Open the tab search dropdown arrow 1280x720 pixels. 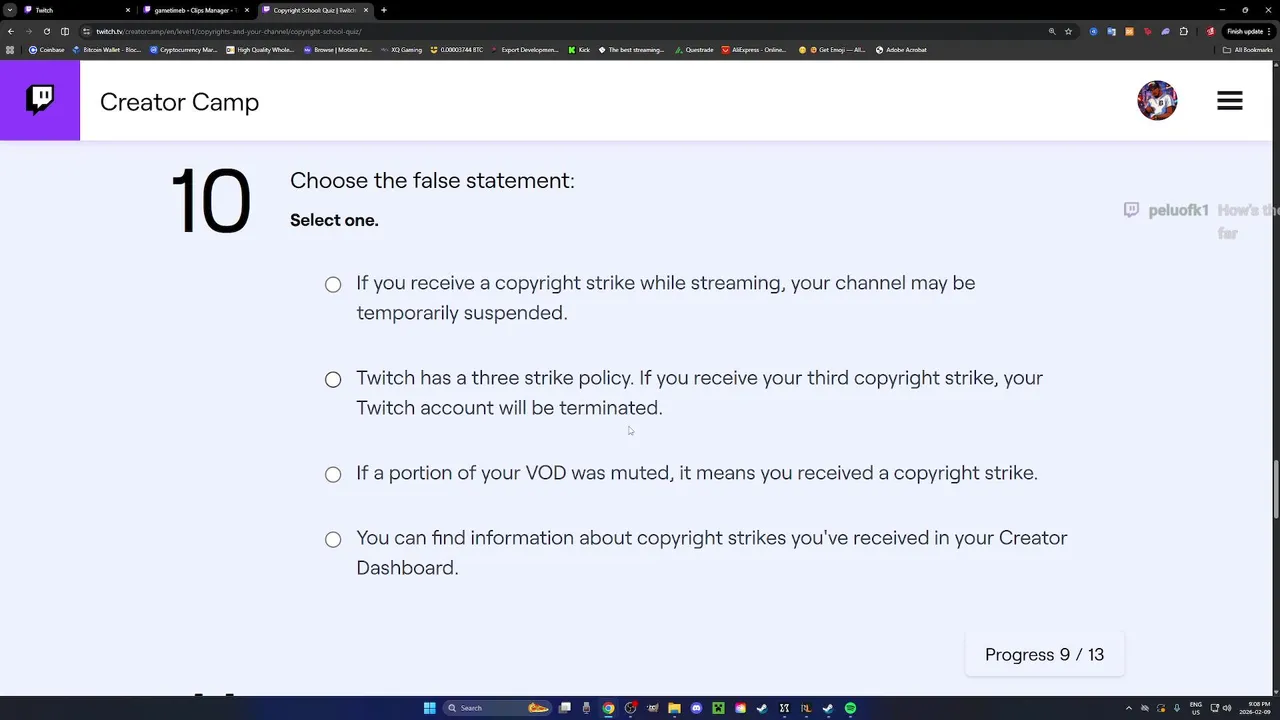pyautogui.click(x=10, y=10)
